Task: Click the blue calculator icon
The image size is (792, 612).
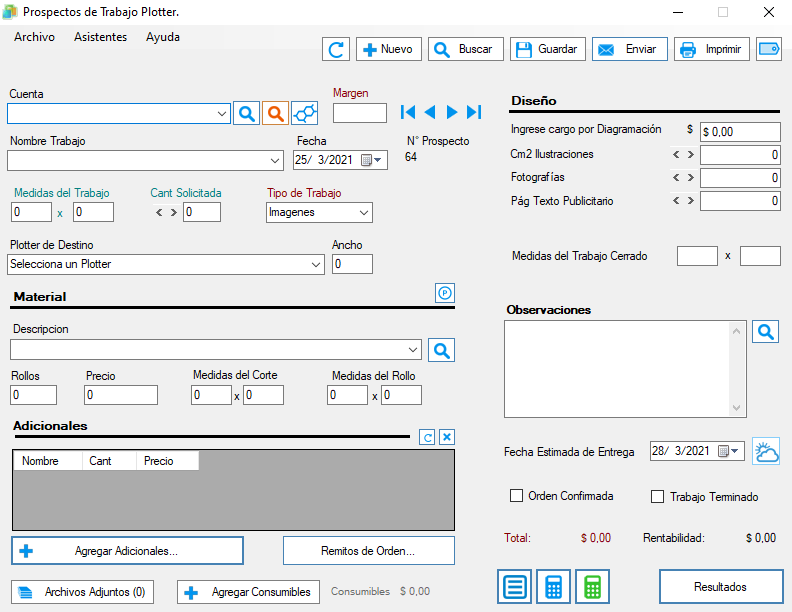Action: (554, 587)
